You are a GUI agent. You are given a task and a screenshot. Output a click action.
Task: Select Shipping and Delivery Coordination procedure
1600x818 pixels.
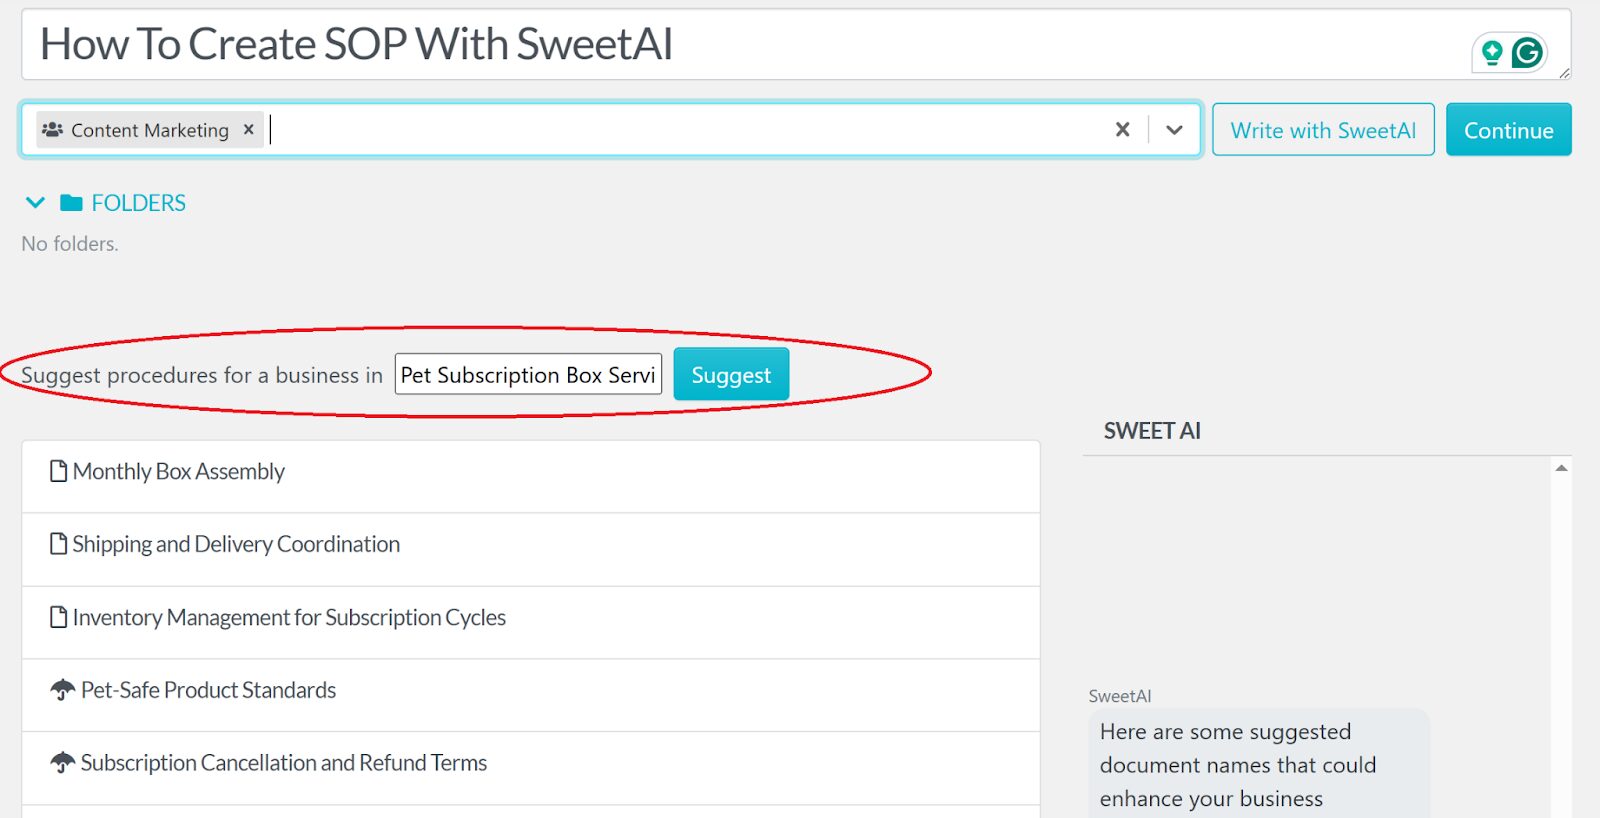(235, 543)
